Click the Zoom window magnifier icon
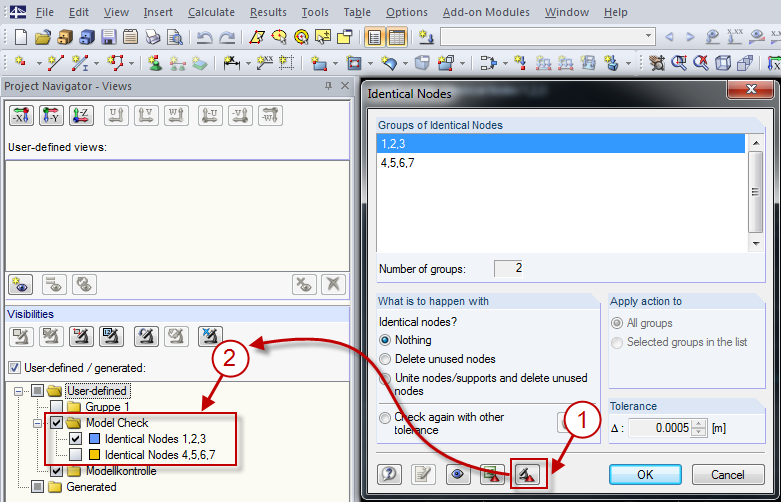This screenshot has width=781, height=502. point(679,63)
